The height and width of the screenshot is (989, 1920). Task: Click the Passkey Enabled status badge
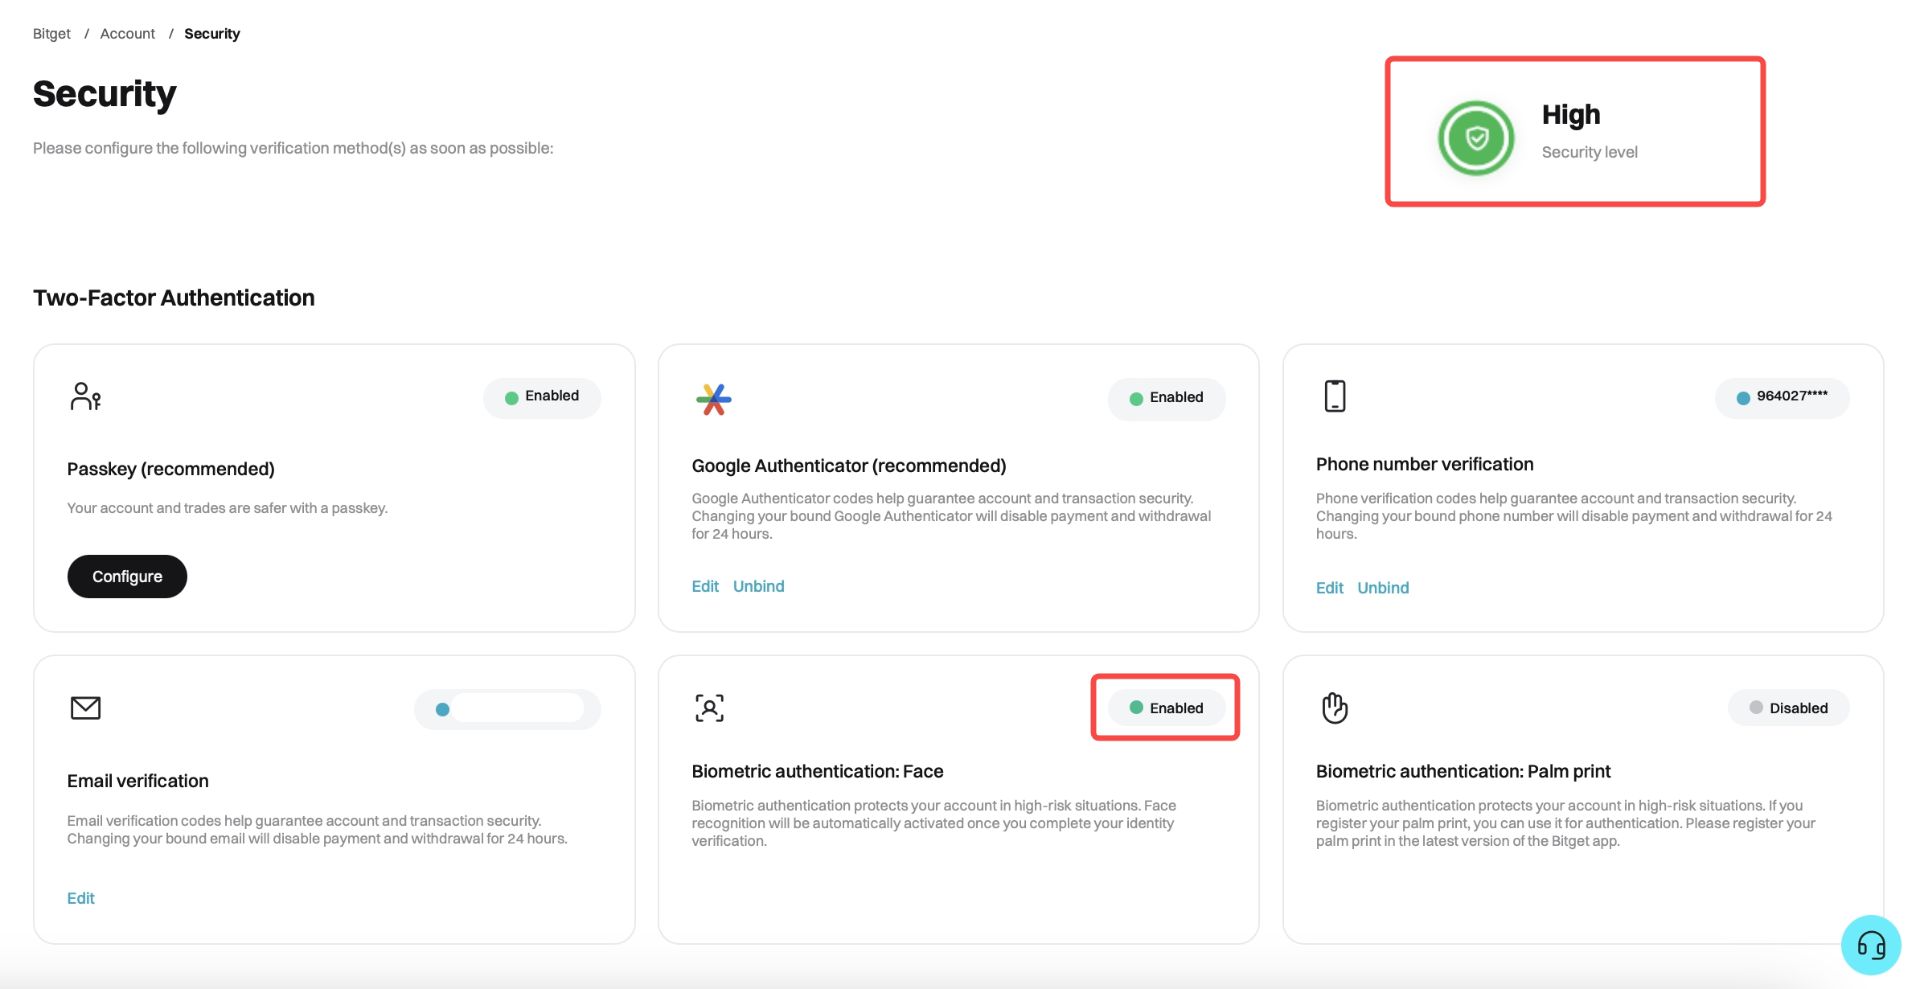coord(542,397)
